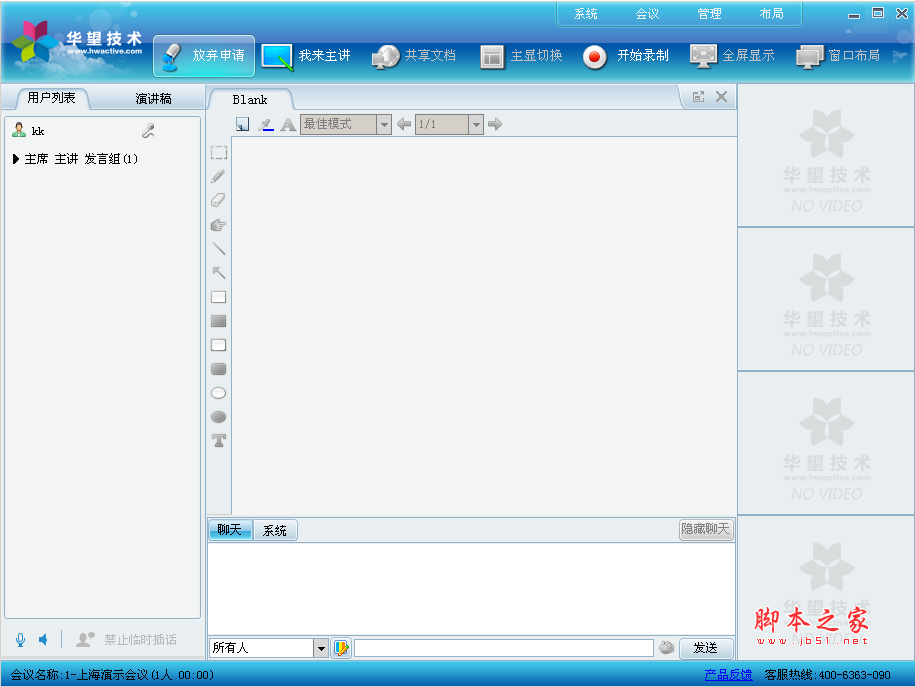Select the filled rounded rectangle tool

(219, 369)
